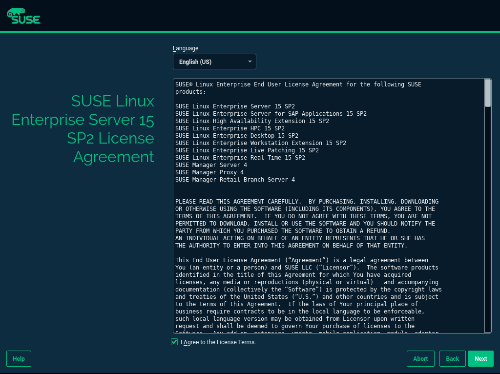This screenshot has height=374, width=500.
Task: Click the license text scrollbar thumb
Action: (488, 93)
